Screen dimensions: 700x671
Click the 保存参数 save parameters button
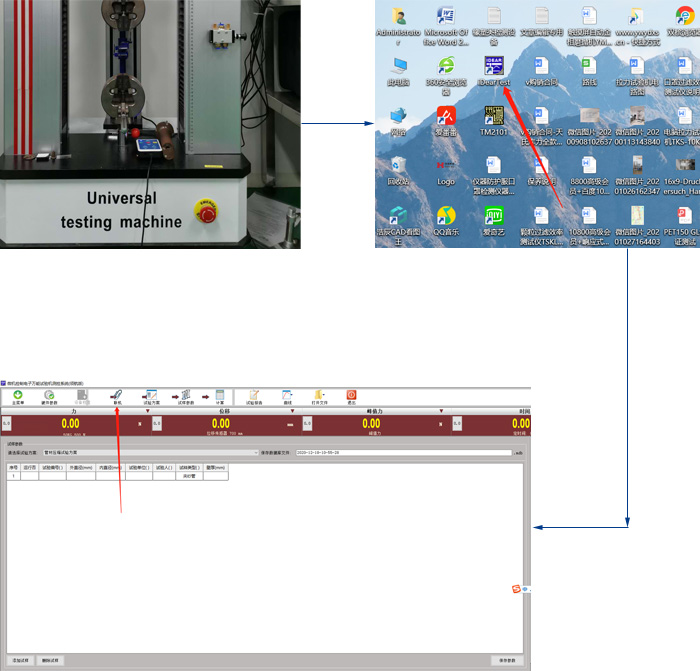coord(507,660)
